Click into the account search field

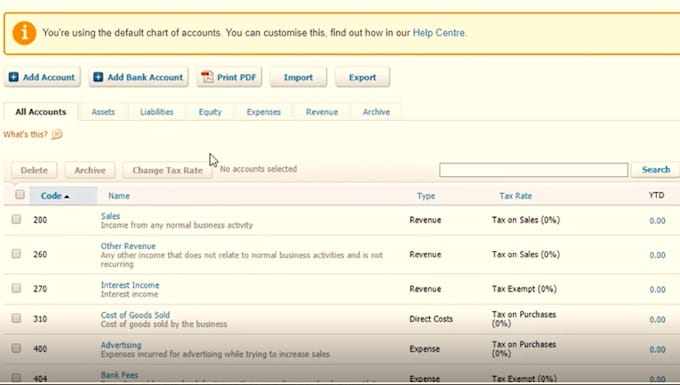533,170
